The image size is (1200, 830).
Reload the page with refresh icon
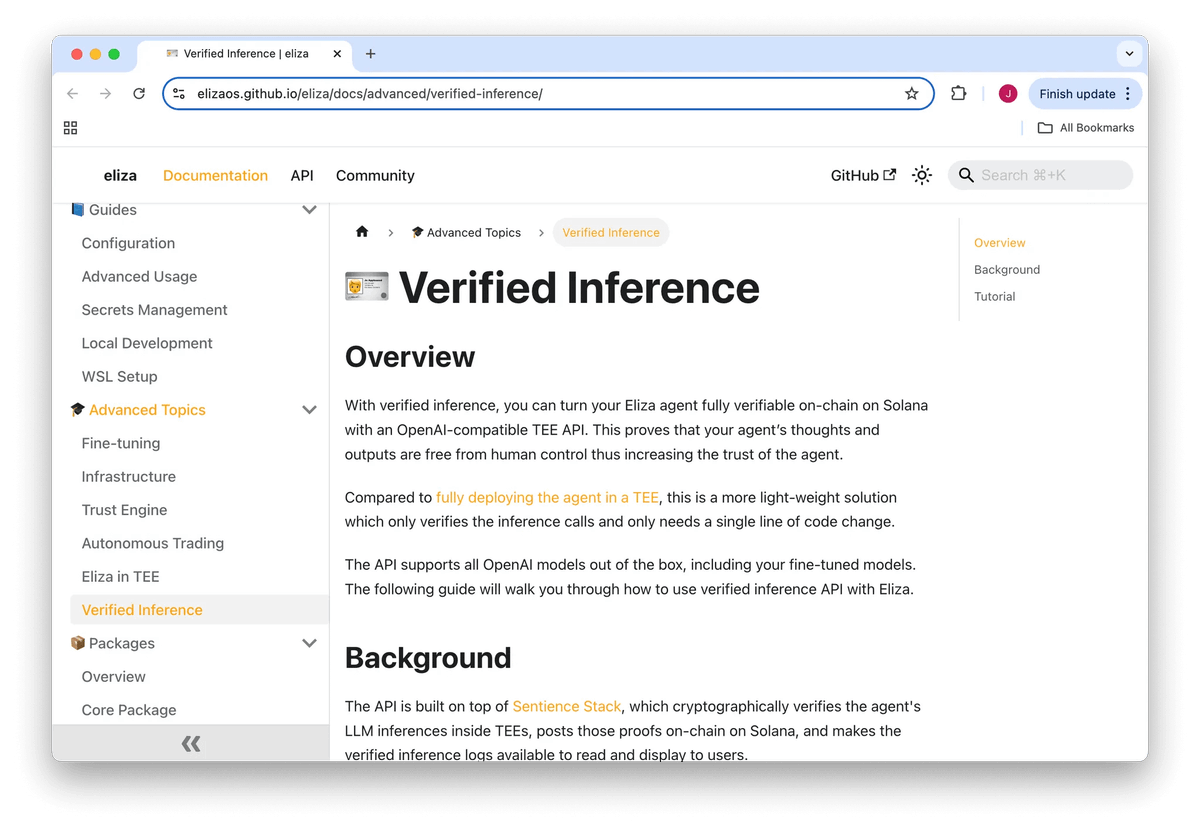click(x=139, y=94)
